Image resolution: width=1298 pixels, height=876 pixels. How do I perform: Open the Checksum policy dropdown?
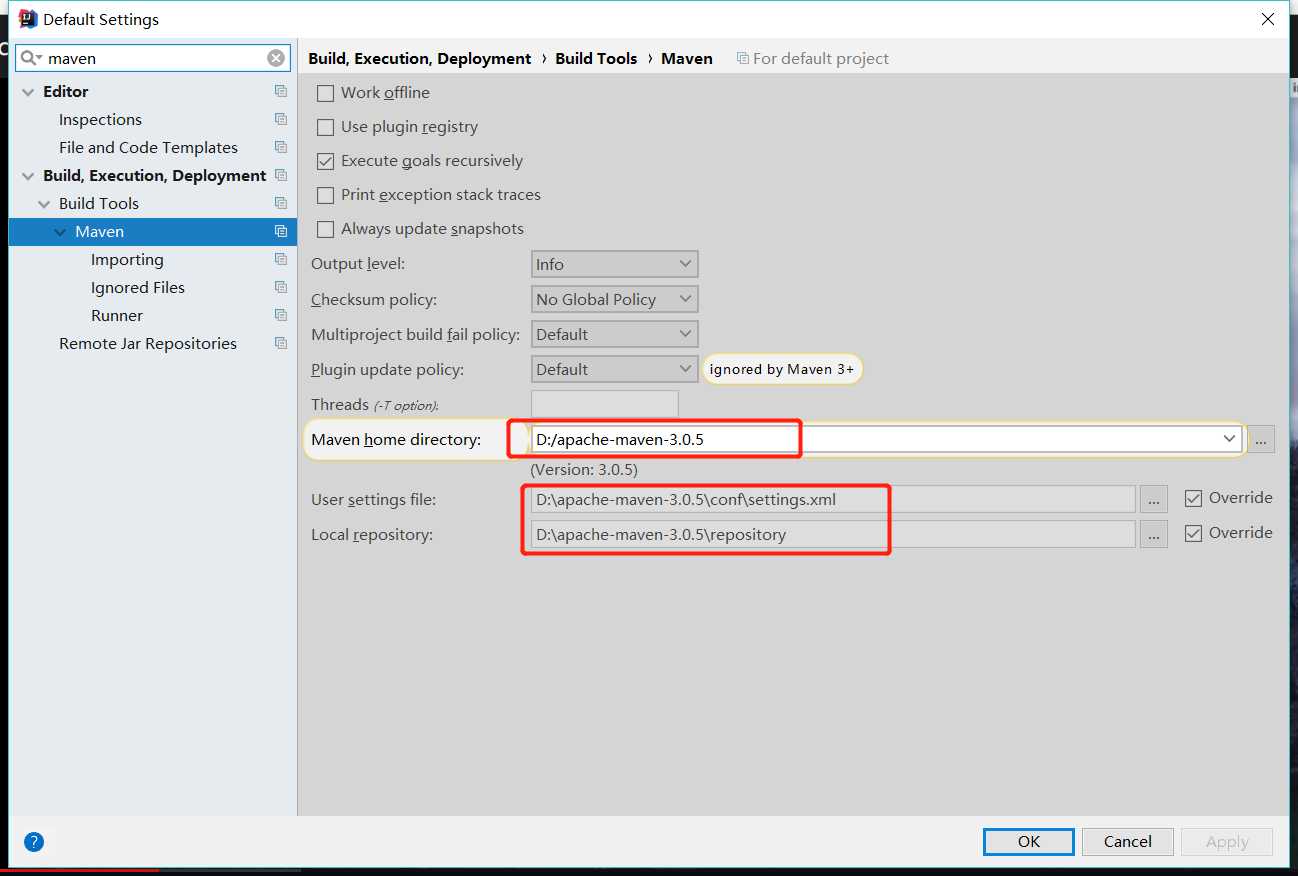pos(614,299)
